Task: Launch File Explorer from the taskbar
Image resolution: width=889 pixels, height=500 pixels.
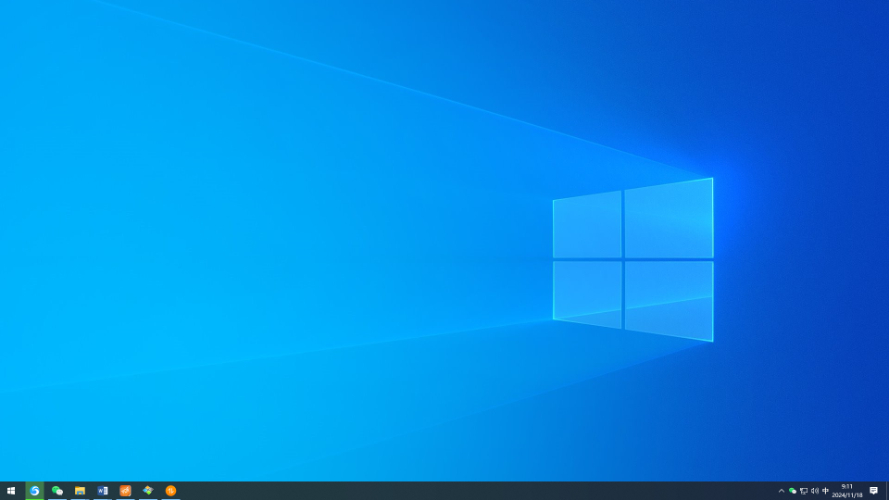Action: pyautogui.click(x=80, y=491)
